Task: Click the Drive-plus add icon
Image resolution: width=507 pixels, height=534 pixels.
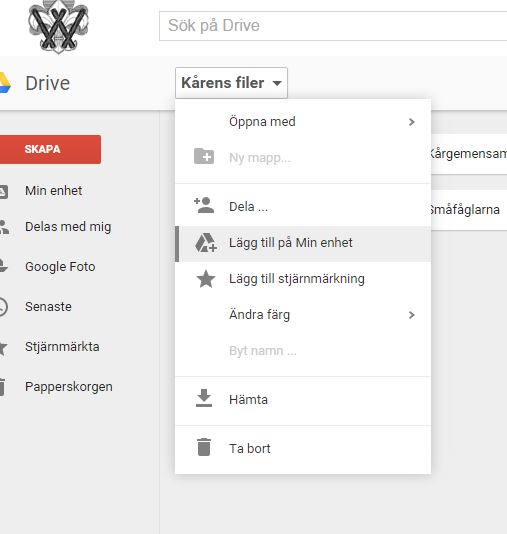Action: click(206, 243)
